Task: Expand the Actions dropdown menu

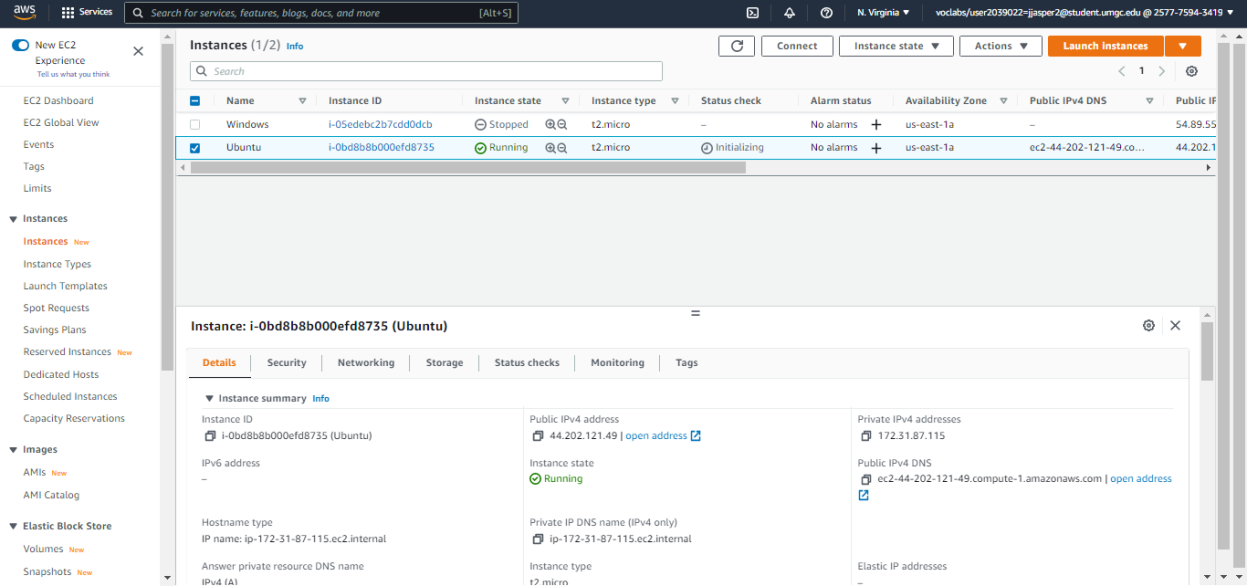Action: tap(1000, 46)
